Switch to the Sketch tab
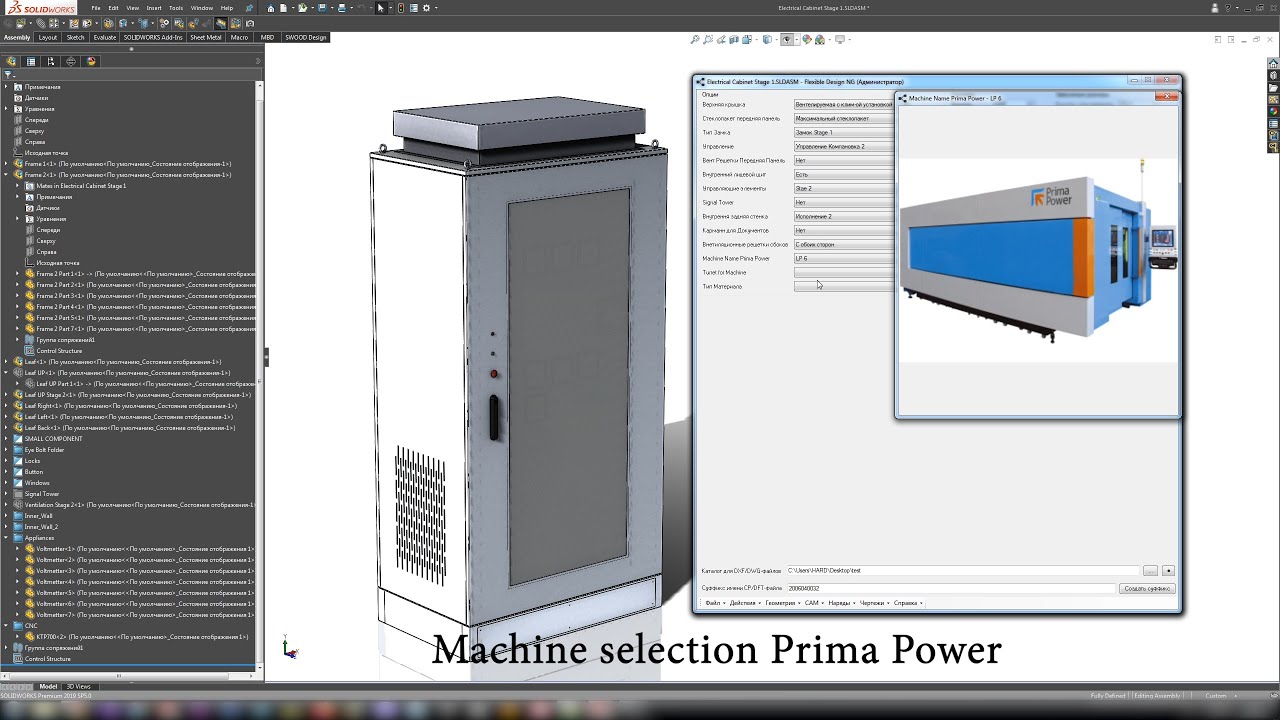 (x=75, y=38)
